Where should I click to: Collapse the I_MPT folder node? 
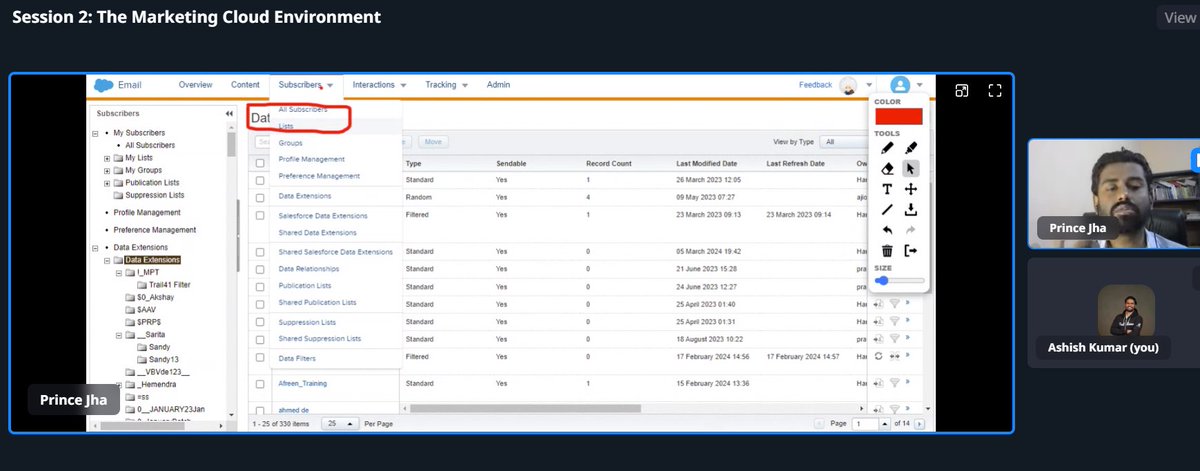pos(118,272)
